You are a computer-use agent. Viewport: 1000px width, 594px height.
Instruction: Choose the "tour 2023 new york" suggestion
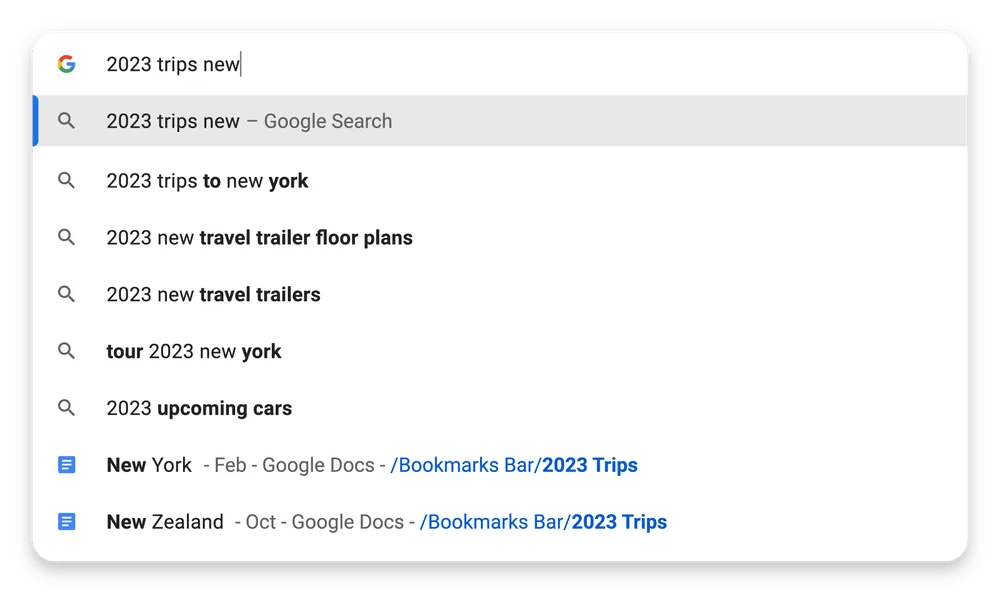193,351
